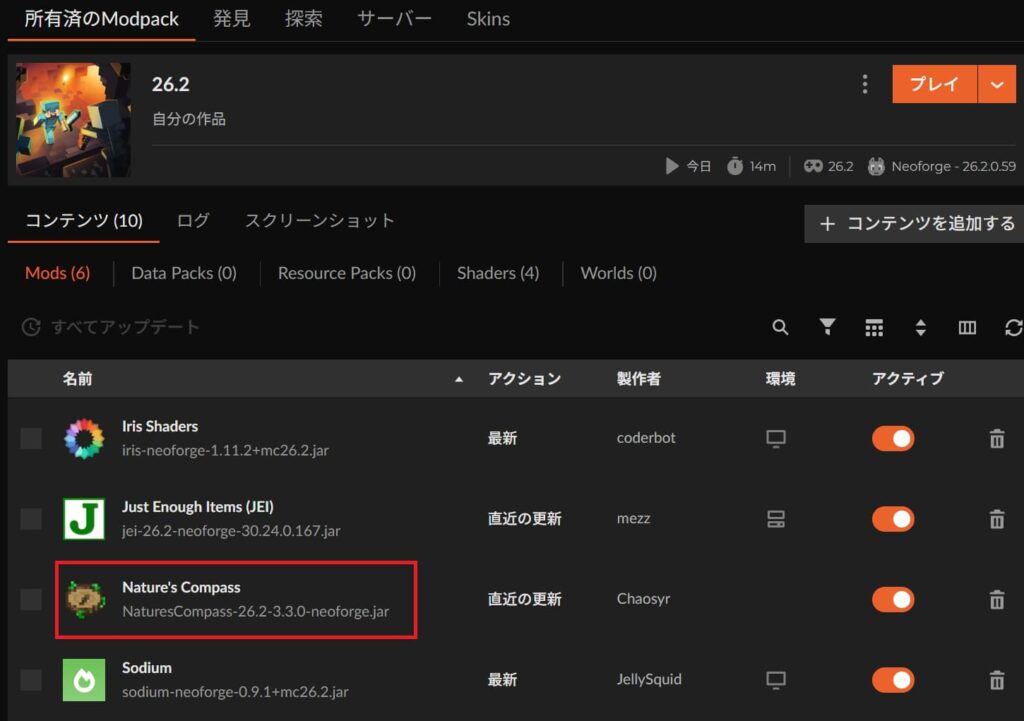Open the search icon in mods toolbar
This screenshot has height=721, width=1024.
click(x=780, y=327)
